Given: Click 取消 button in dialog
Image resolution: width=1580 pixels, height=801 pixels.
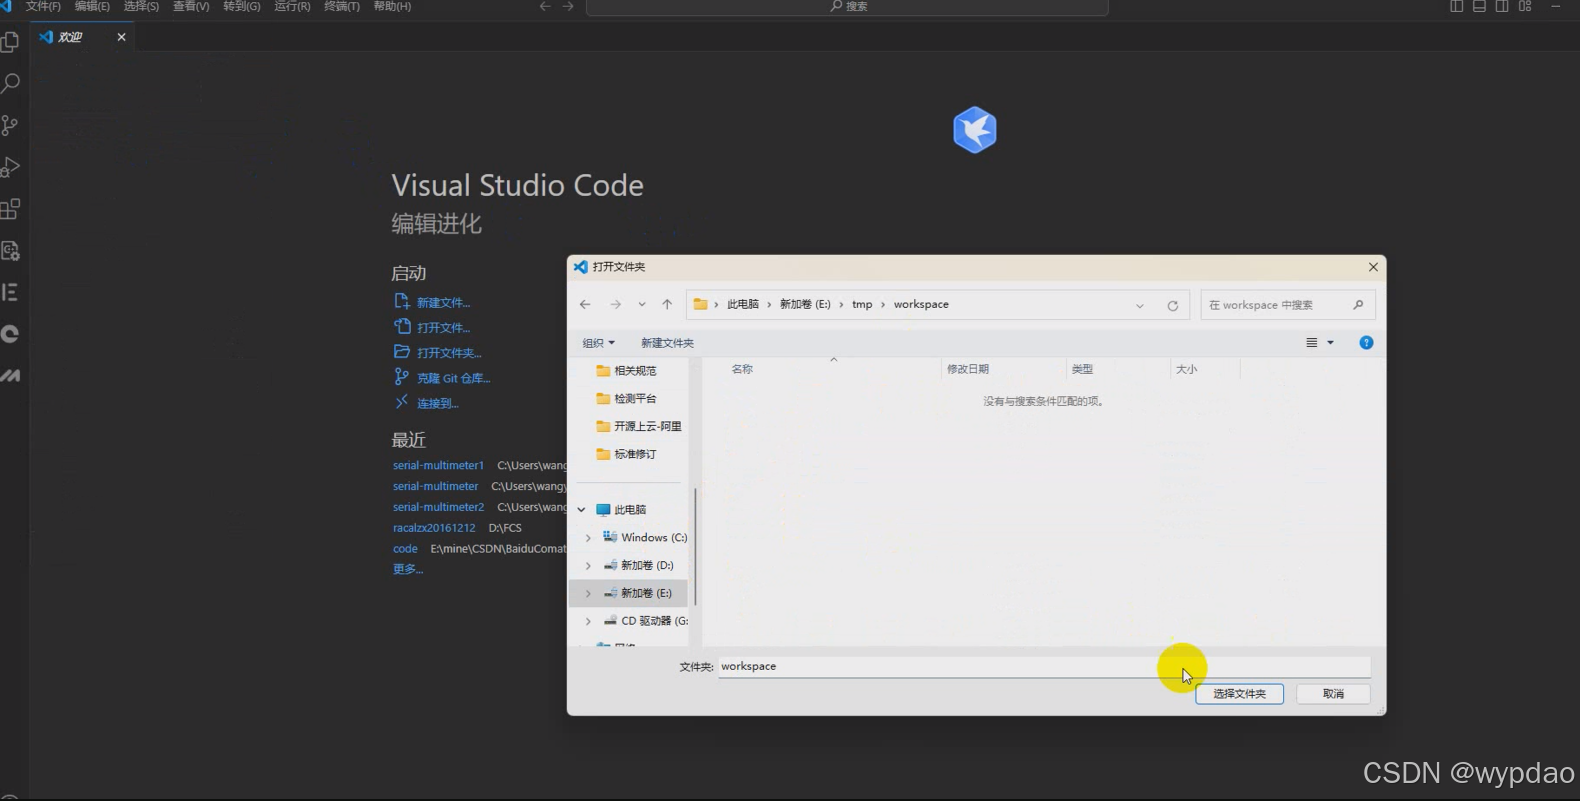Looking at the screenshot, I should coord(1333,694).
